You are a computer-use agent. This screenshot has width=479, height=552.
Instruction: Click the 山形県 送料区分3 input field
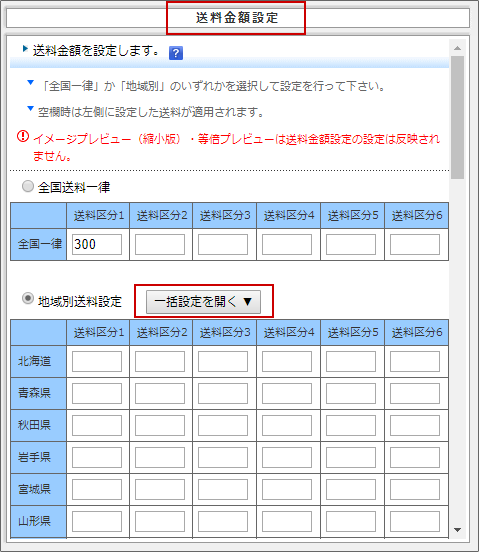(x=223, y=522)
